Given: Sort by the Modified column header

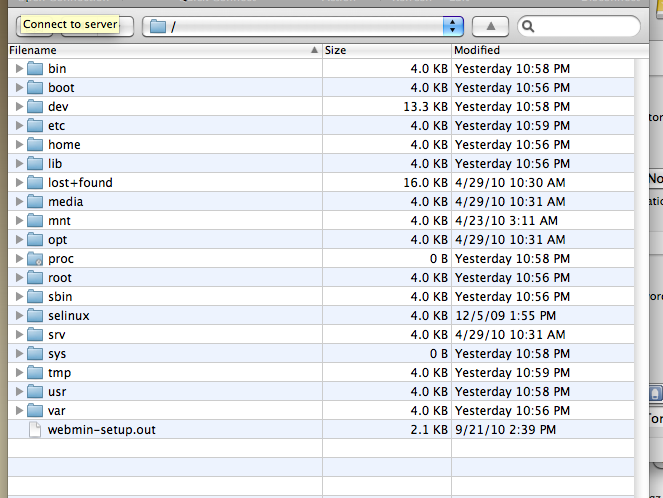Looking at the screenshot, I should [540, 50].
